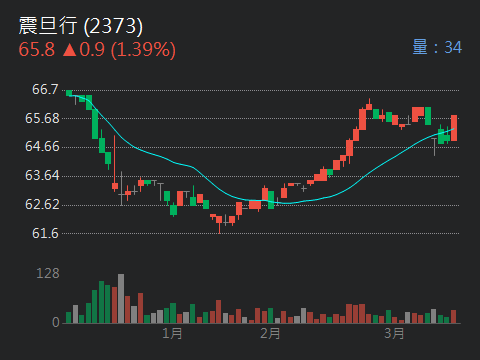This screenshot has width=480, height=360.
Task: Click the 61.6 price axis label
Action: (45, 233)
